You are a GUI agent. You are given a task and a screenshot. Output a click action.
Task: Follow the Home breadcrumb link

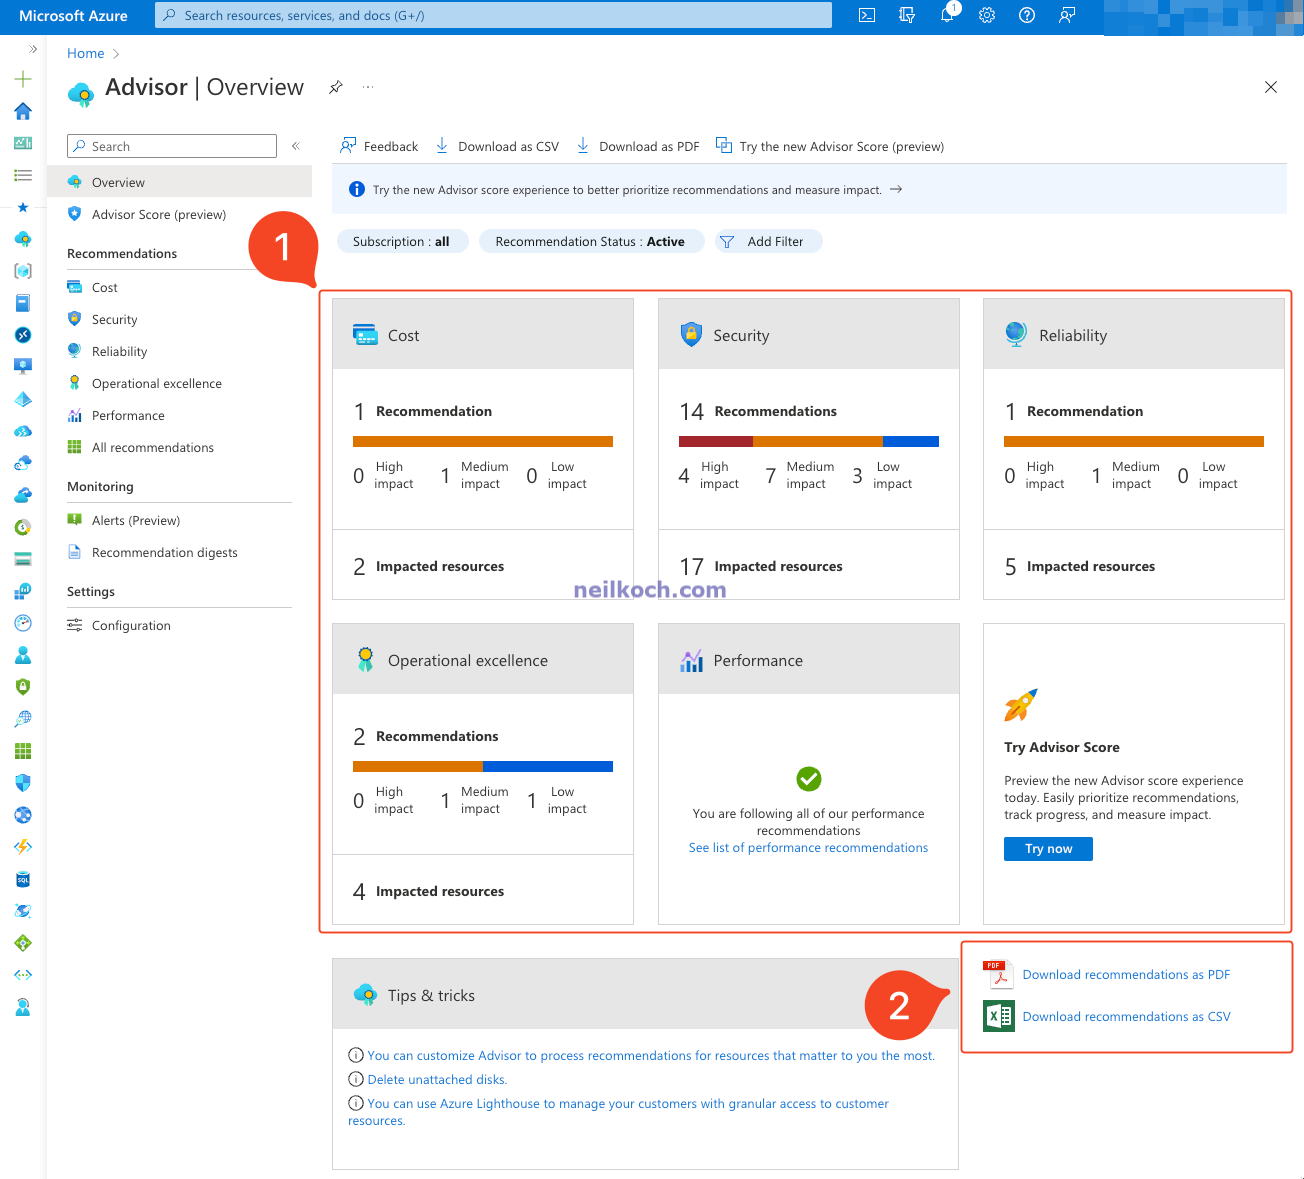86,53
